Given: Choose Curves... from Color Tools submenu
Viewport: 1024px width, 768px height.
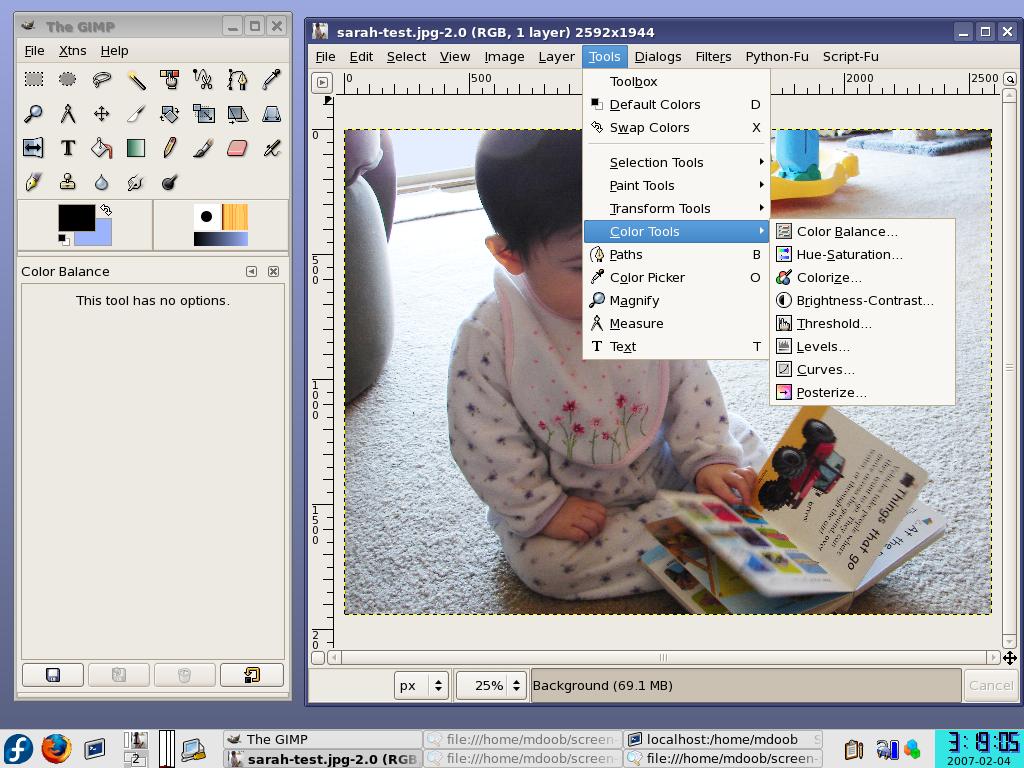Looking at the screenshot, I should 825,369.
